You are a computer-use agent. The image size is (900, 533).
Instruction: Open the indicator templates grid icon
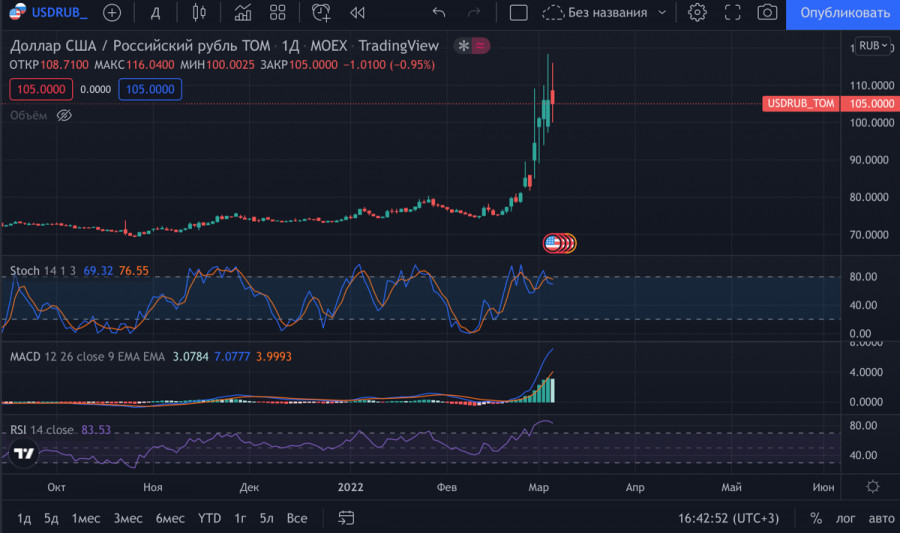278,13
